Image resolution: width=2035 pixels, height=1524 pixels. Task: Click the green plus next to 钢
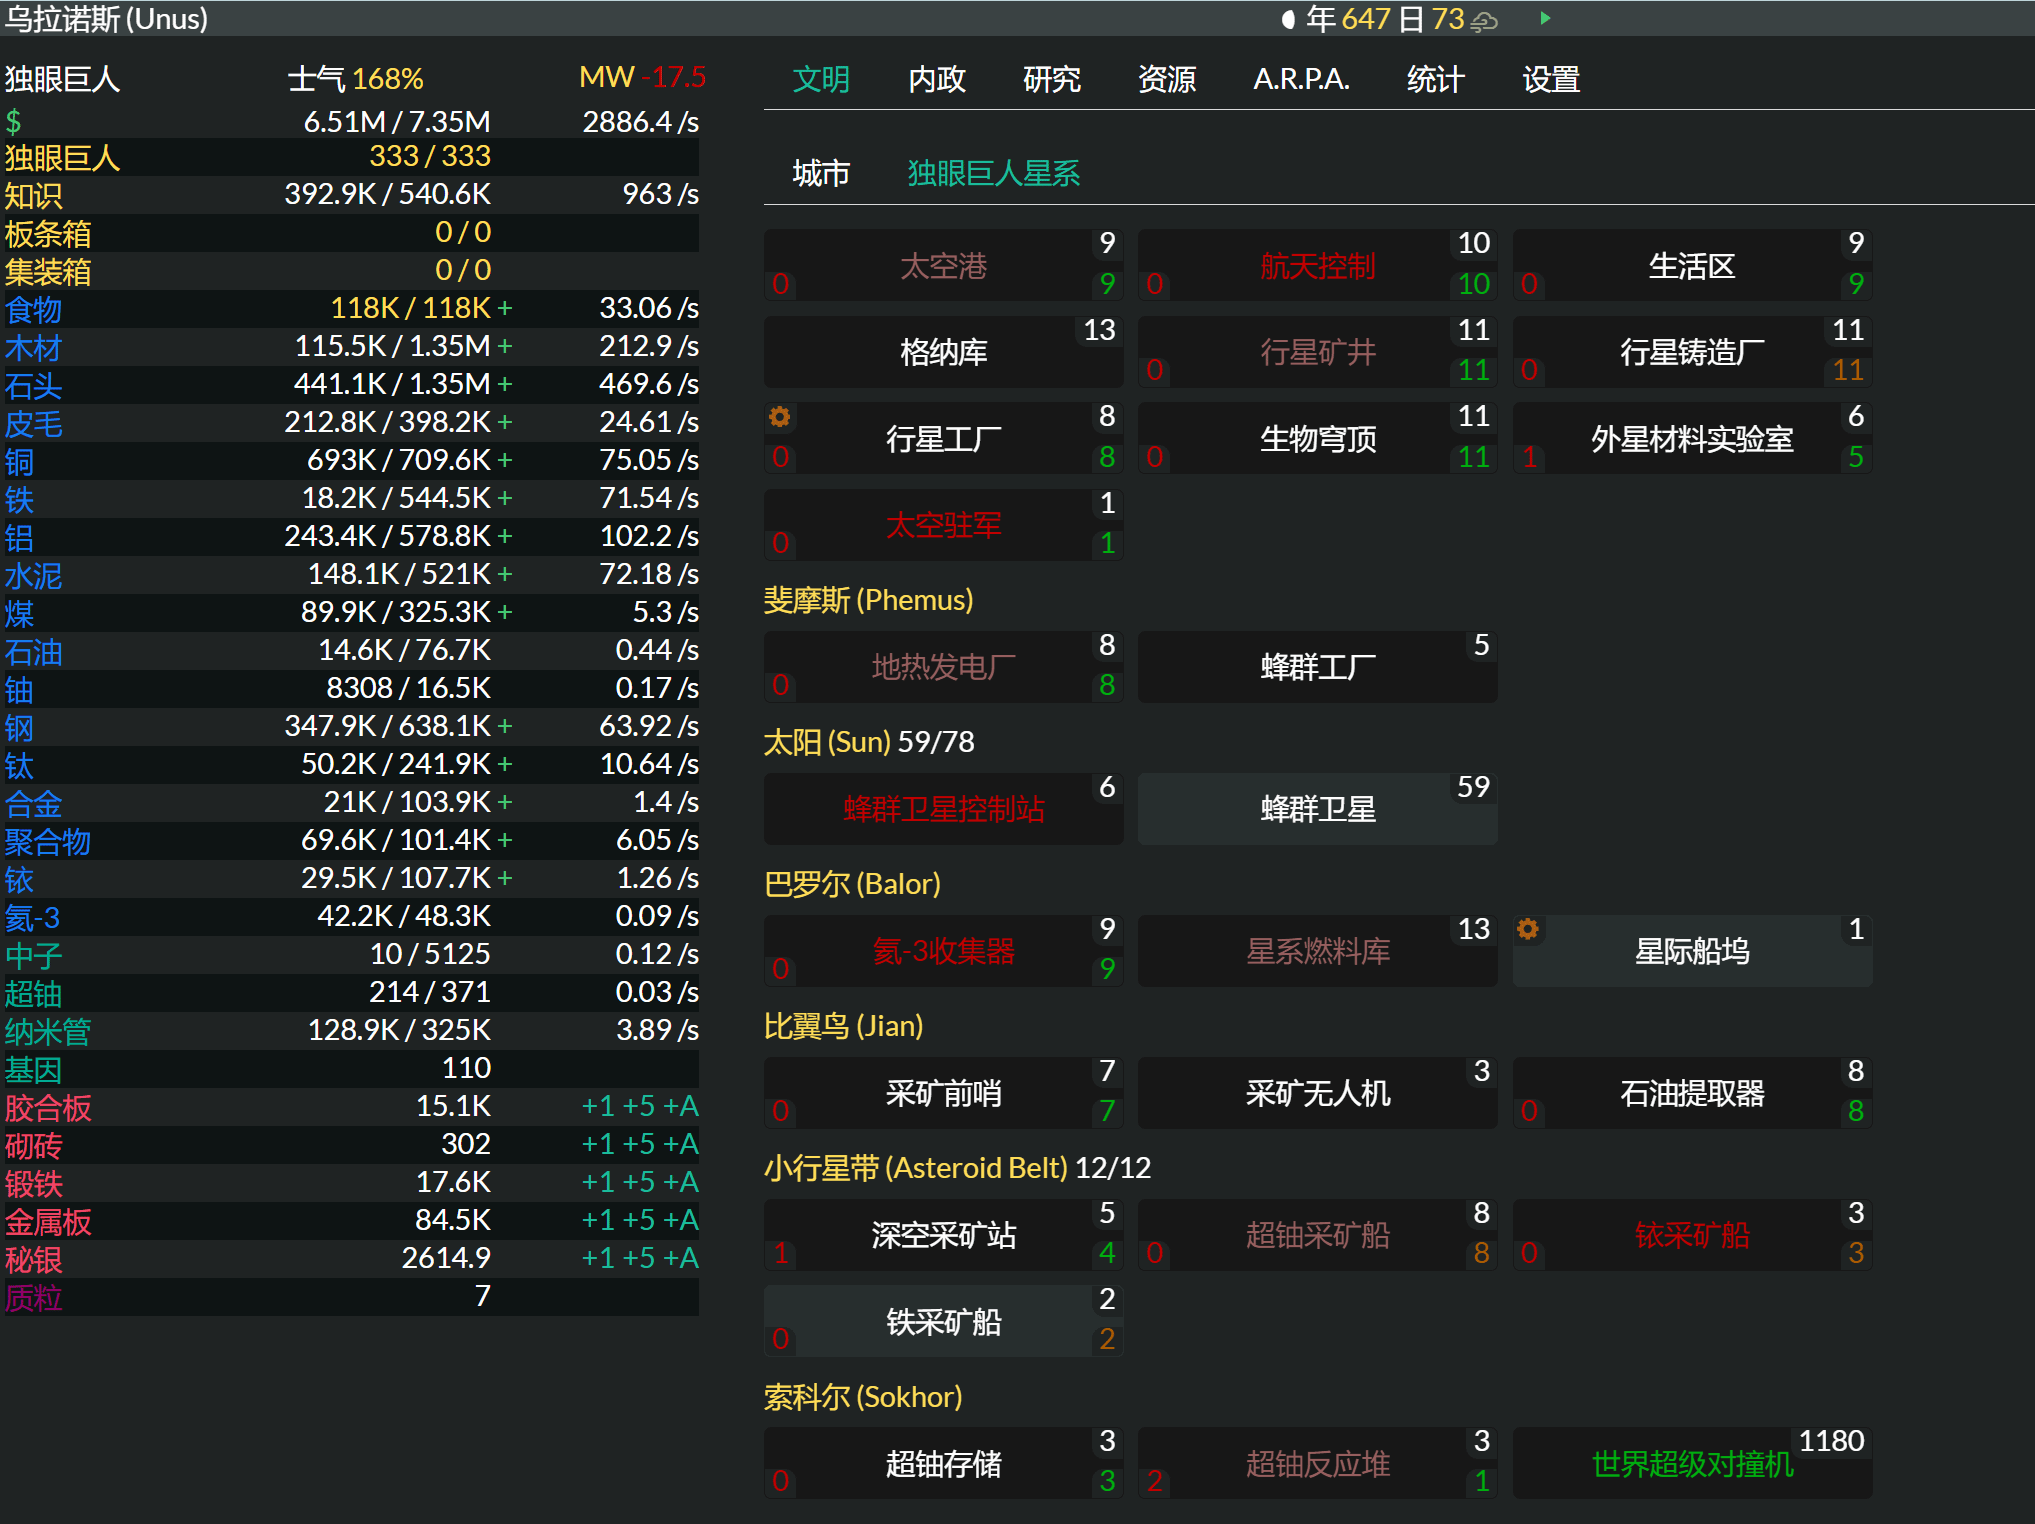point(505,726)
